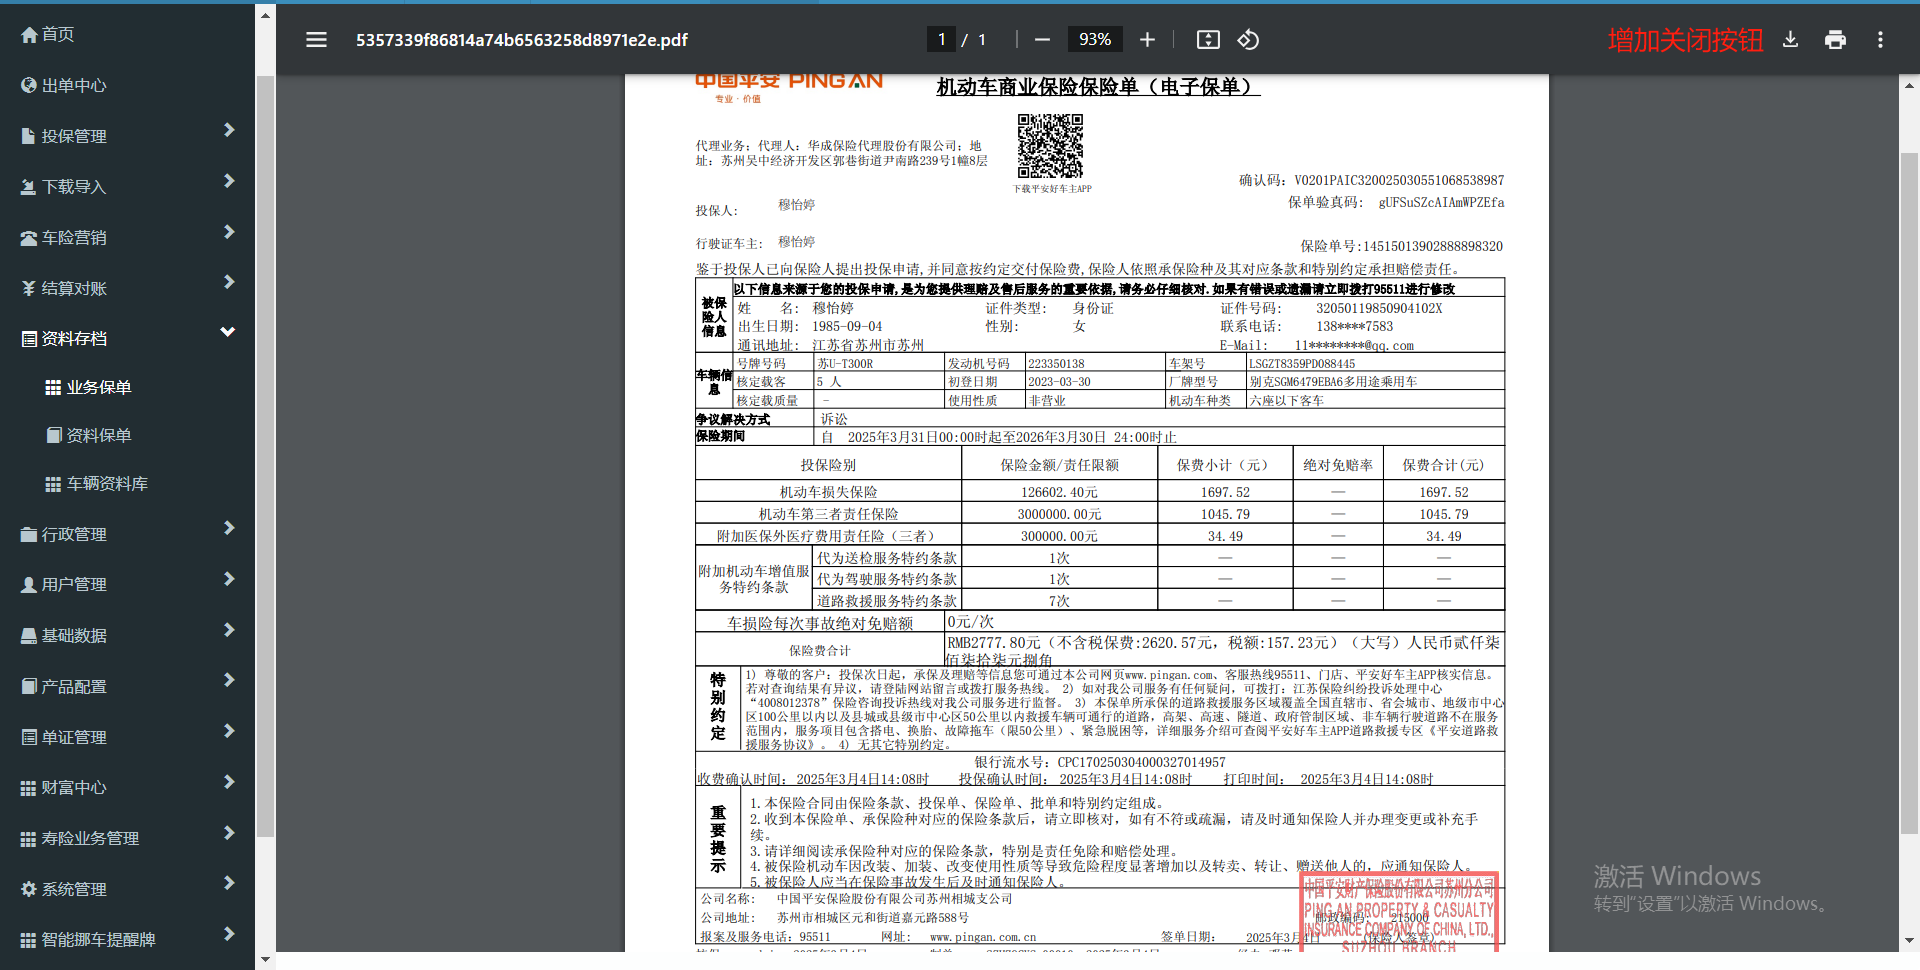Screen dimensions: 1920x970
Task: Expand the 用户管理 submenu arrow
Action: pyautogui.click(x=229, y=579)
